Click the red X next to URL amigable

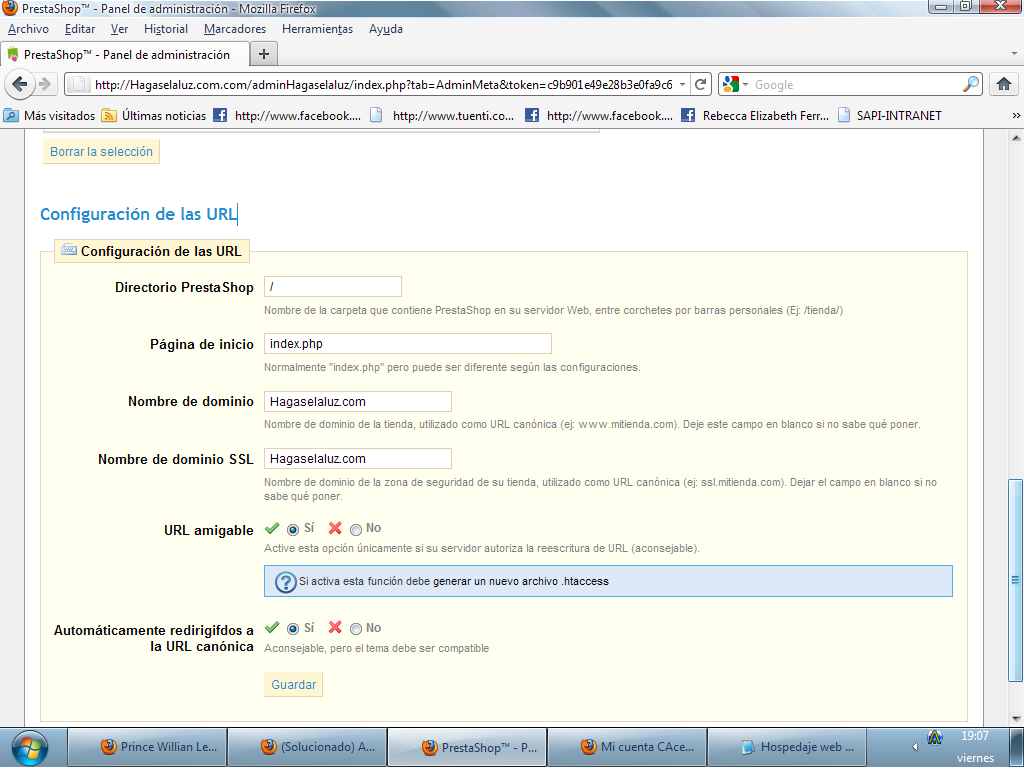335,528
